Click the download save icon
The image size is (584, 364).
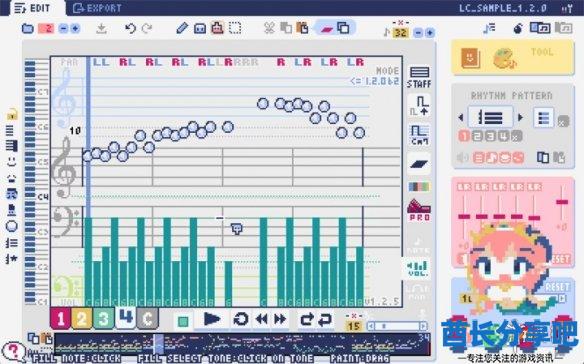[x=101, y=28]
